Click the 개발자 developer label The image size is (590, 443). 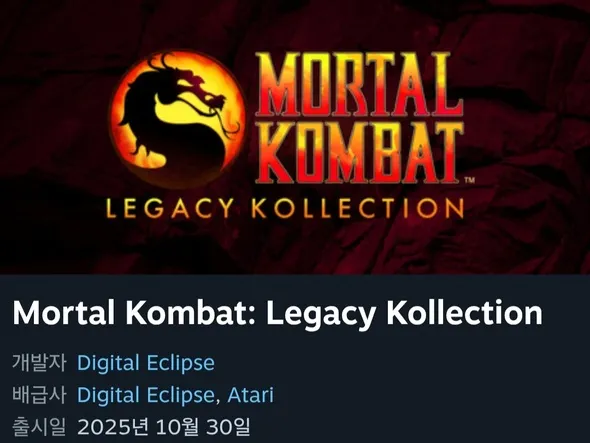pos(39,362)
